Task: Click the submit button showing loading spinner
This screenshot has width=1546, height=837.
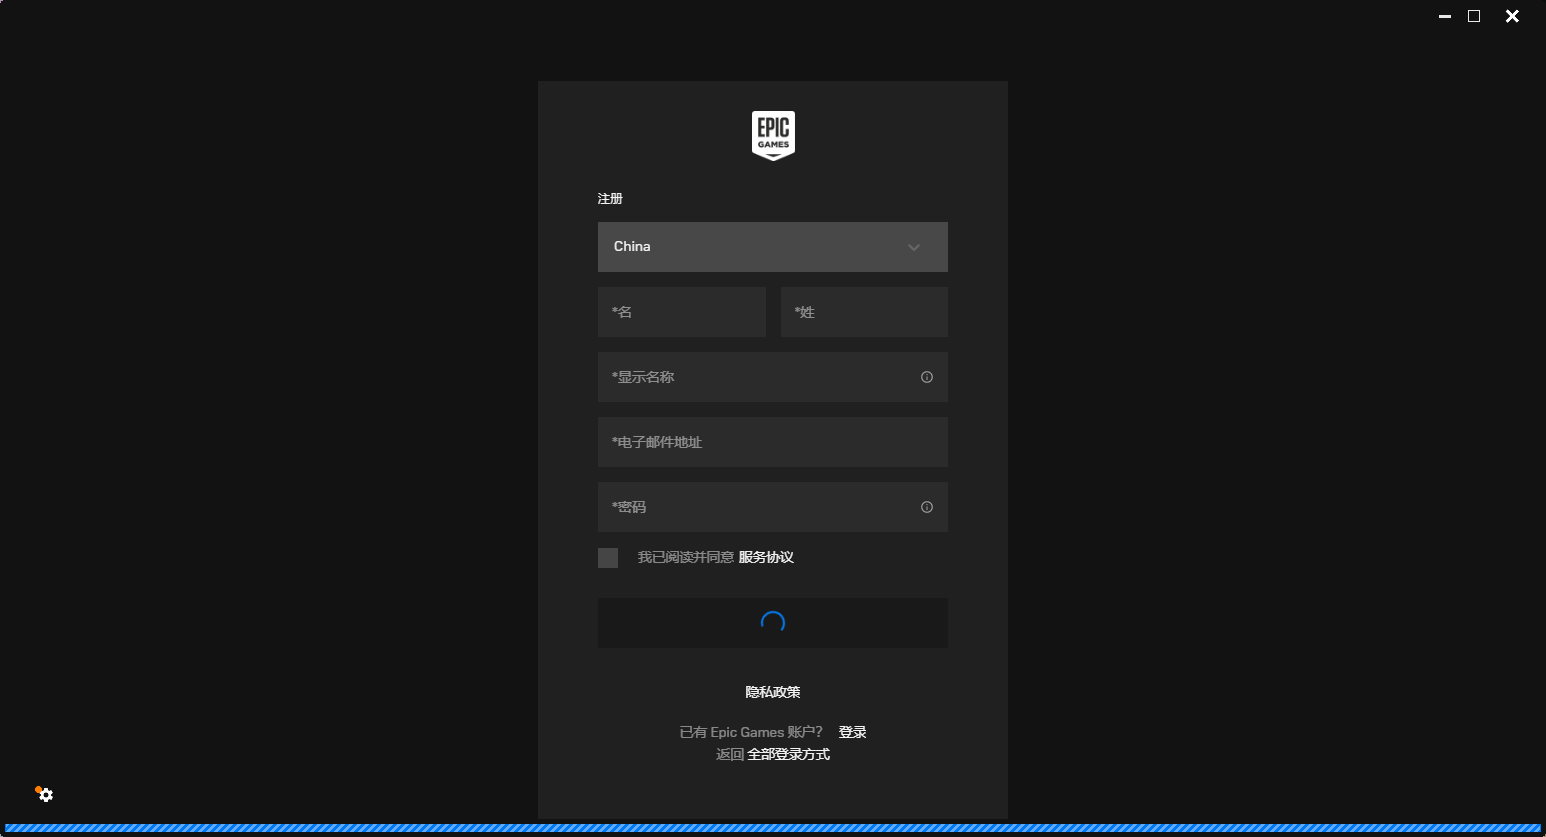Action: pyautogui.click(x=772, y=623)
